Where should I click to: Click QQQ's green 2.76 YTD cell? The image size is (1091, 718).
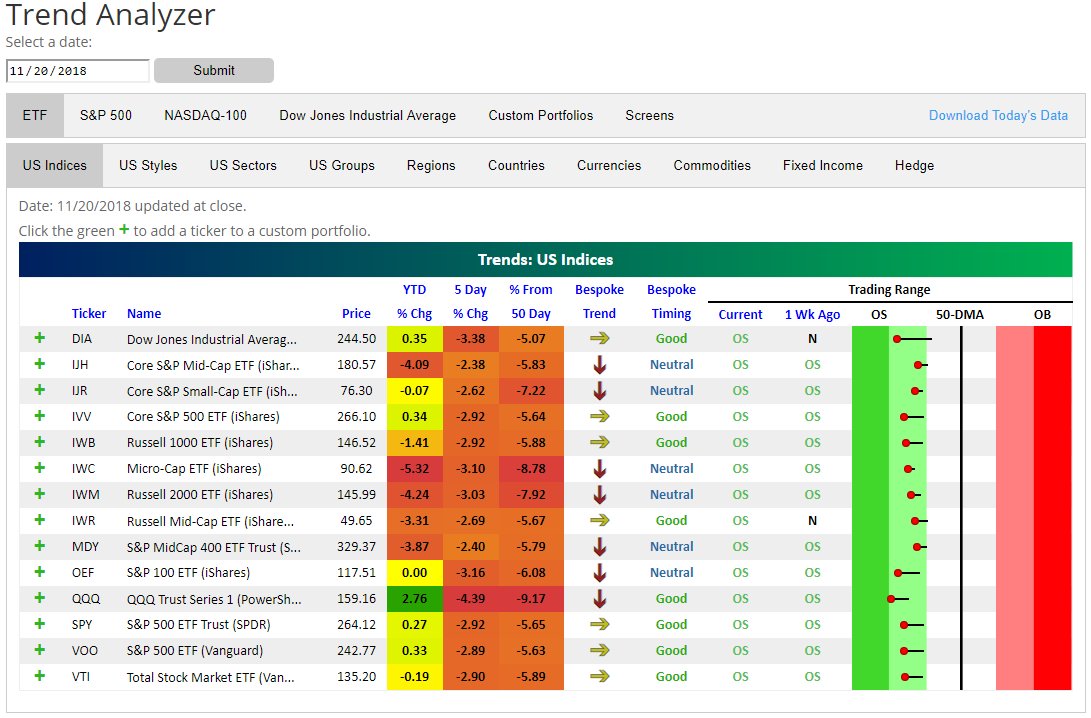point(415,598)
